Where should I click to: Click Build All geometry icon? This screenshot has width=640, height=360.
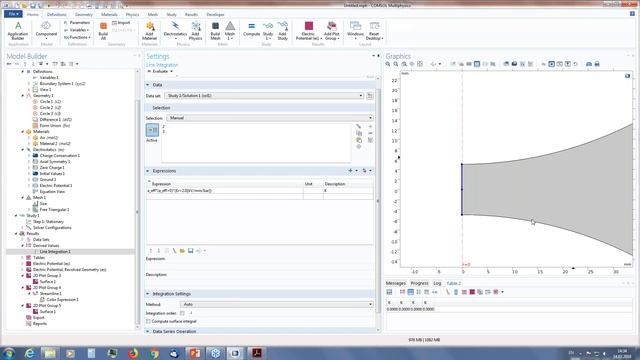click(103, 31)
